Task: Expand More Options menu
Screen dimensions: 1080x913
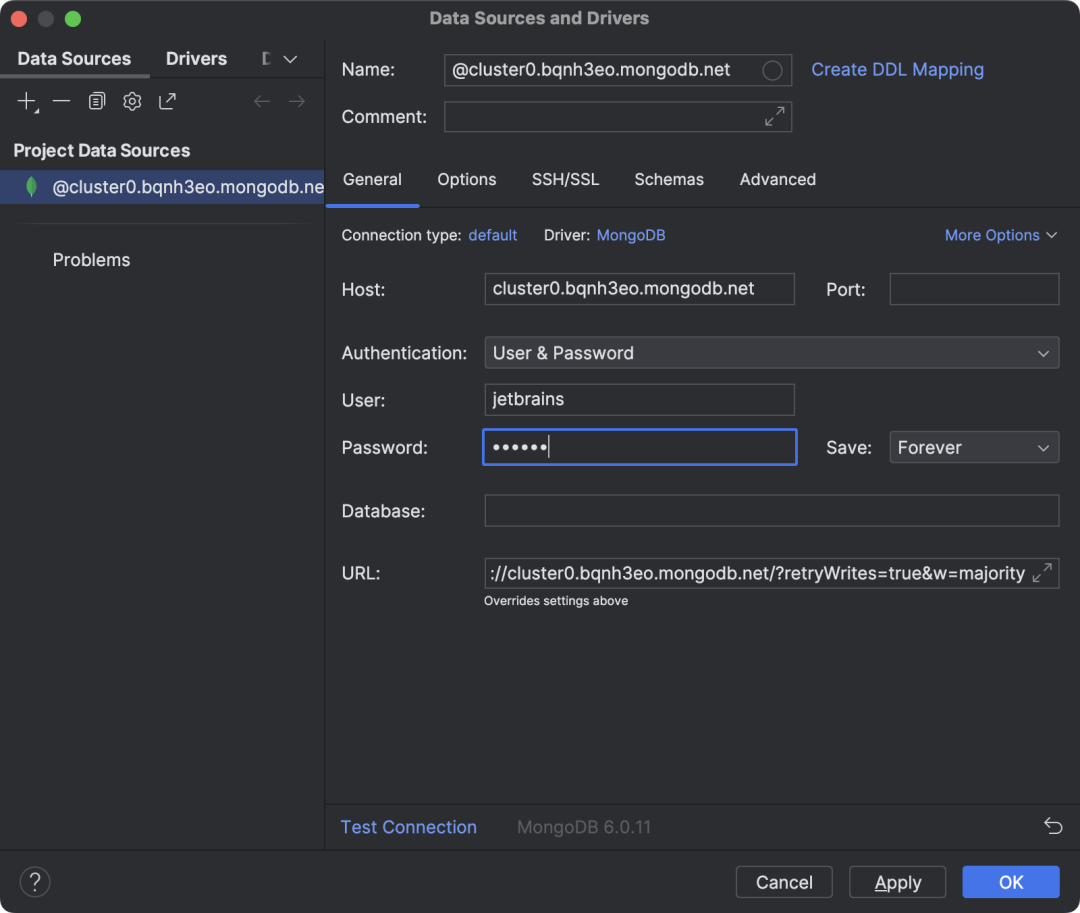Action: (x=1001, y=235)
